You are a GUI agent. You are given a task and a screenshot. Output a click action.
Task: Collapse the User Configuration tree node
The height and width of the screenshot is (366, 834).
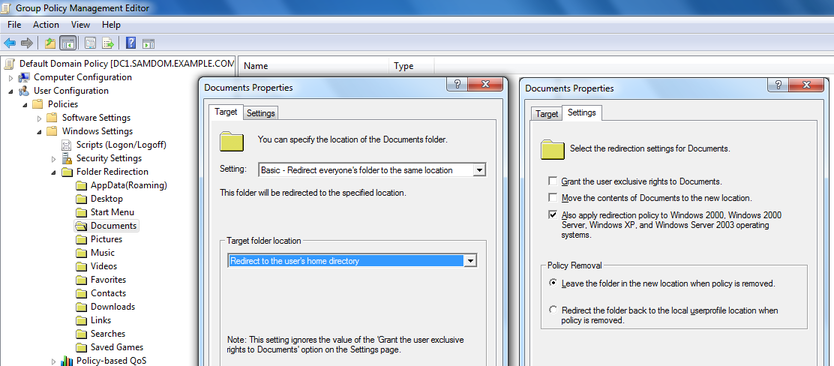pos(11,92)
